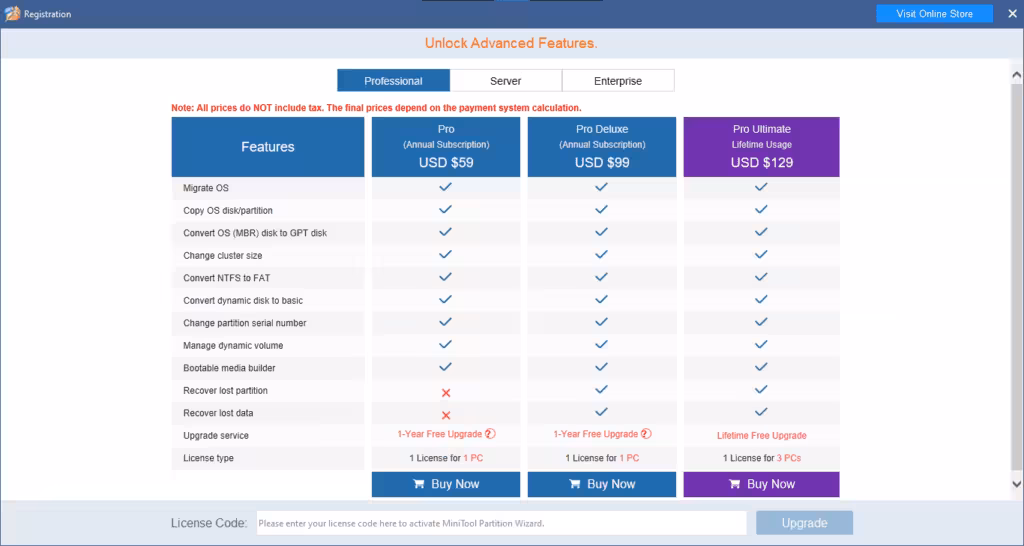Click Pro checkmark for Copy OS disk/partition
1024x546 pixels.
tap(445, 210)
